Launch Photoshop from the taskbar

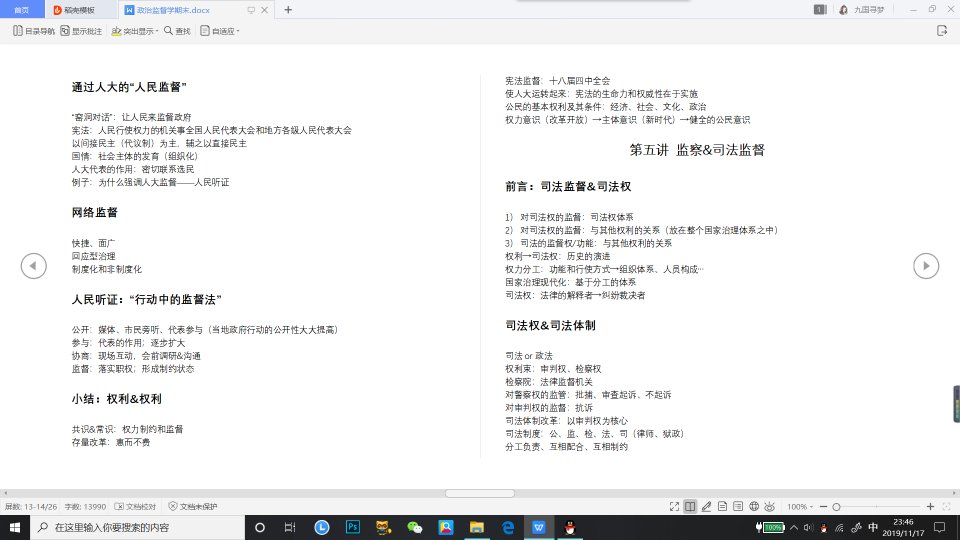point(353,527)
